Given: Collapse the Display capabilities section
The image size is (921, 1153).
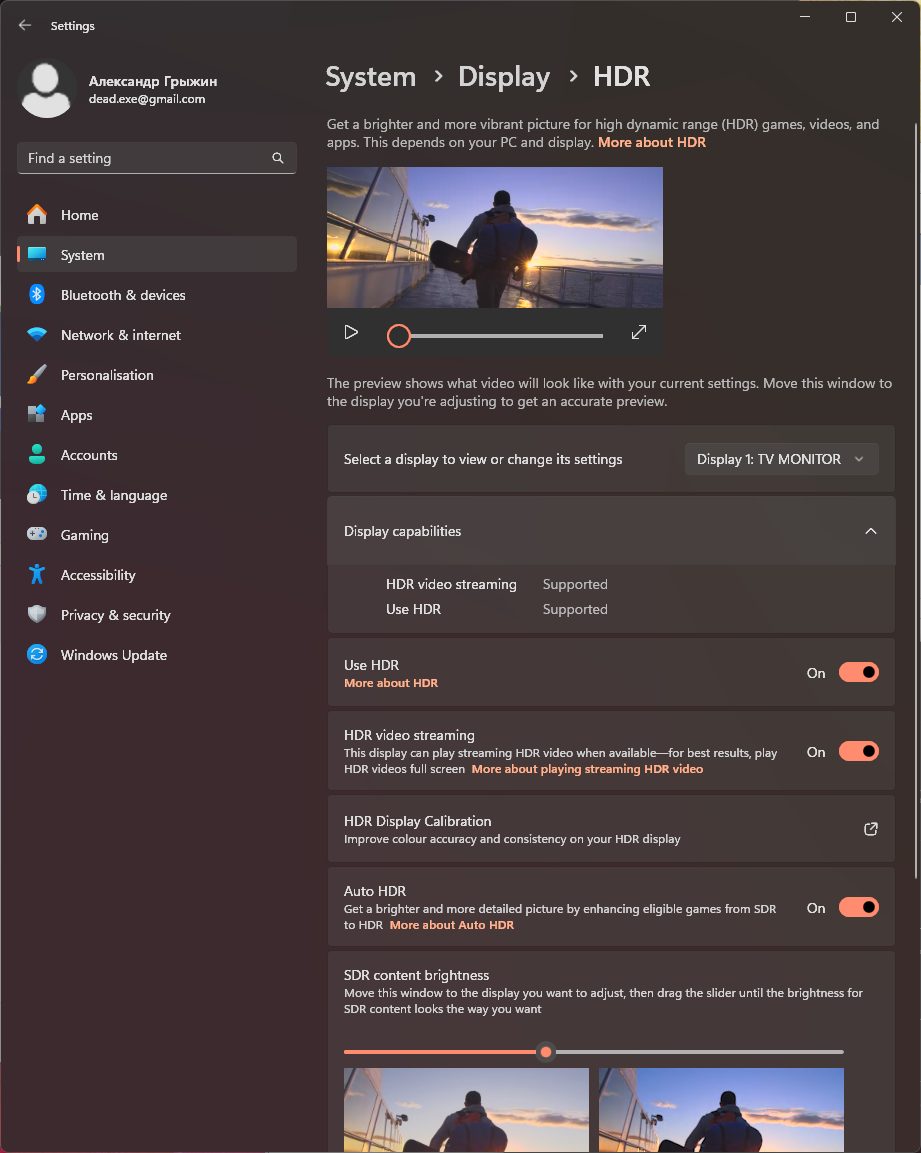Looking at the screenshot, I should [x=870, y=531].
